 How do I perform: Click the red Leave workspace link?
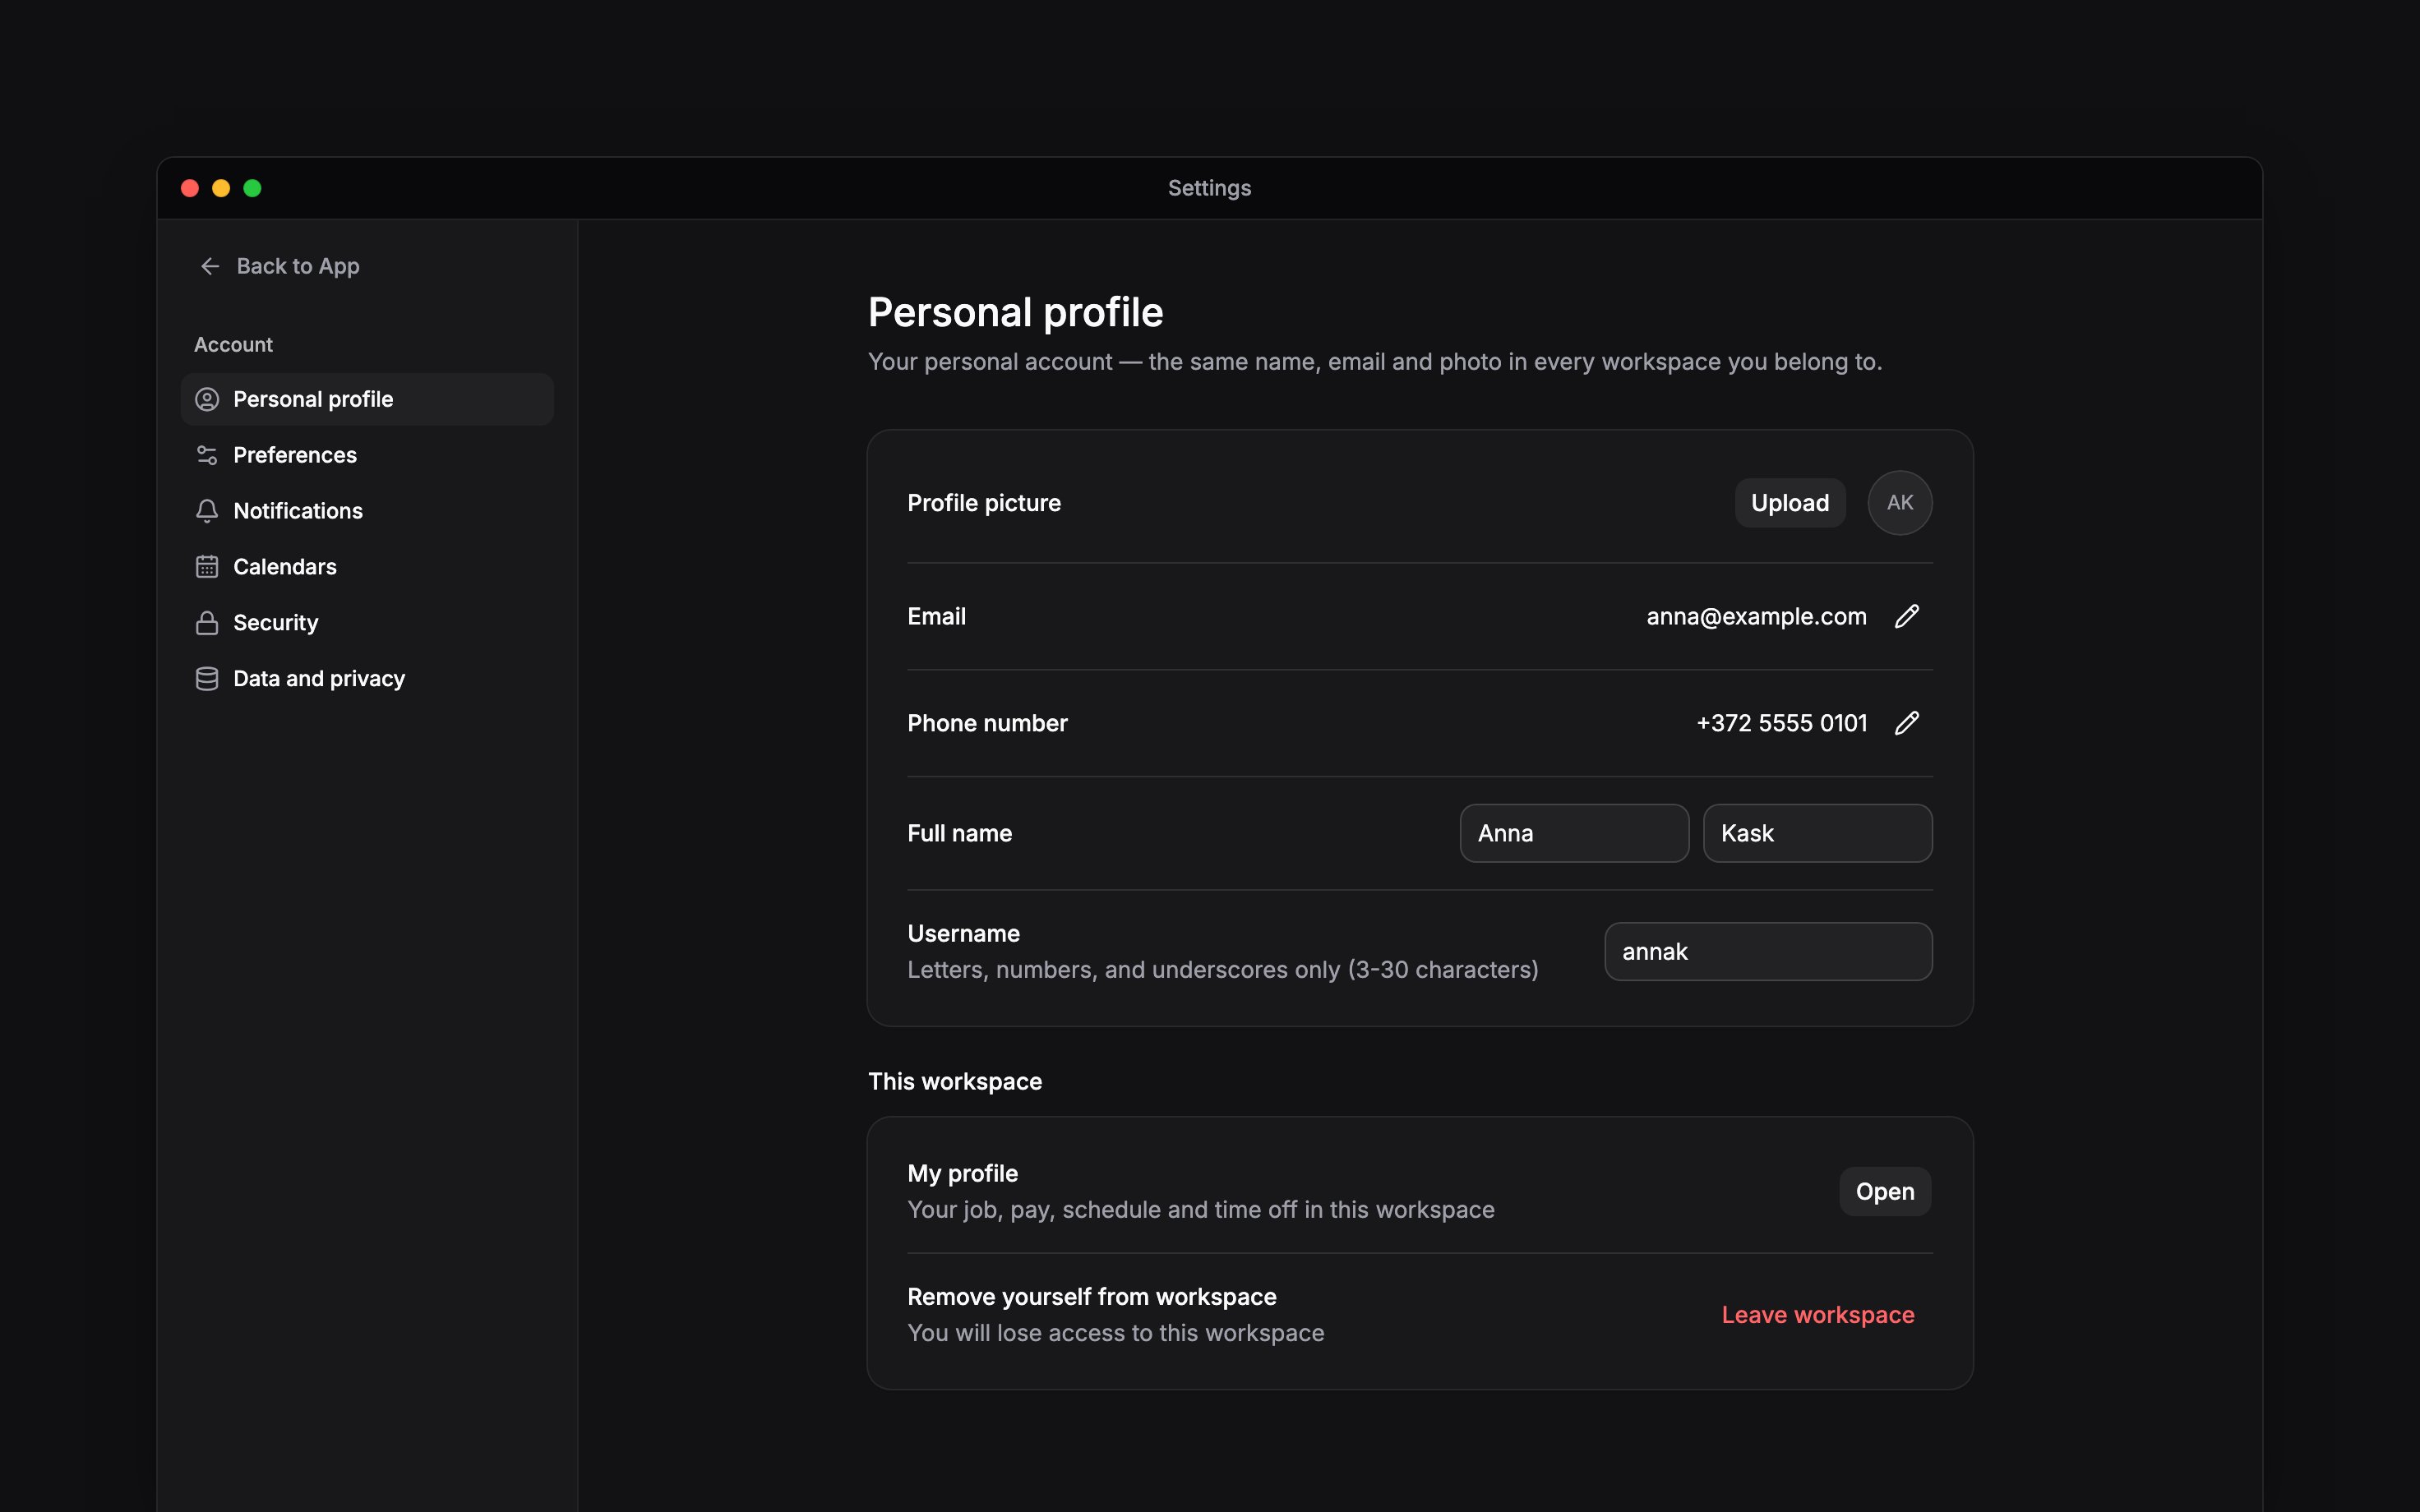coord(1818,1315)
